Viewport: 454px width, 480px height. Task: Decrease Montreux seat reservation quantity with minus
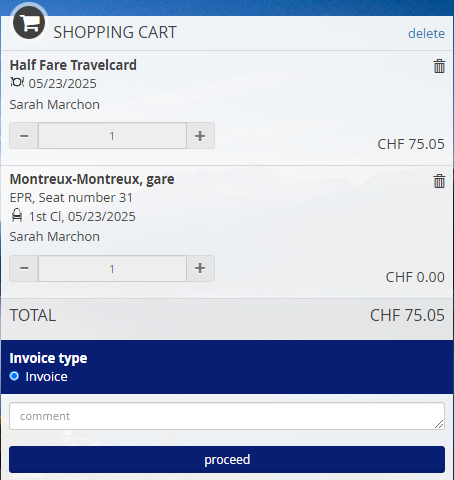(x=24, y=268)
